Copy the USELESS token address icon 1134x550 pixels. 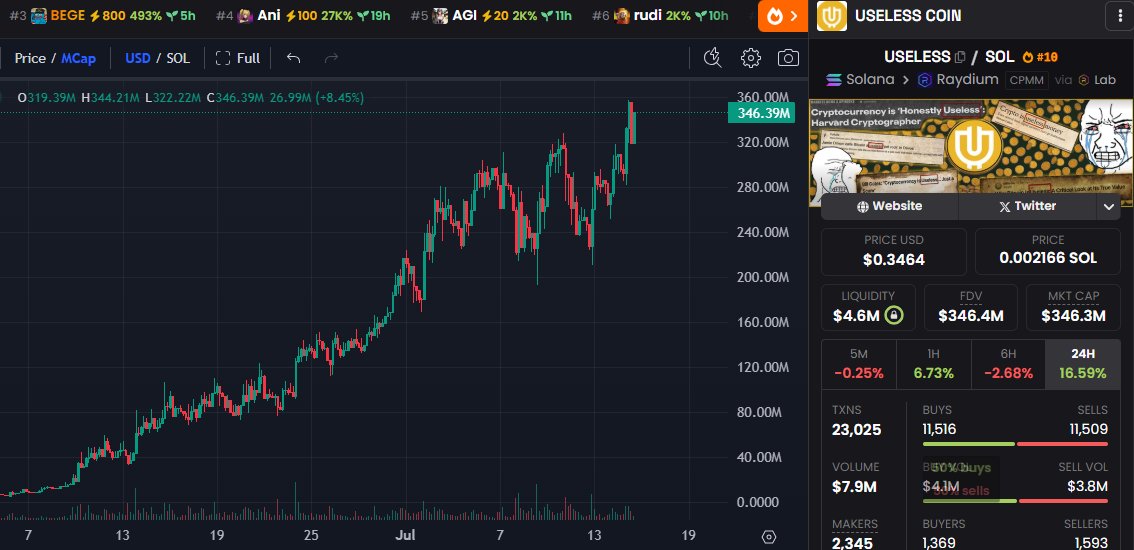click(x=960, y=56)
